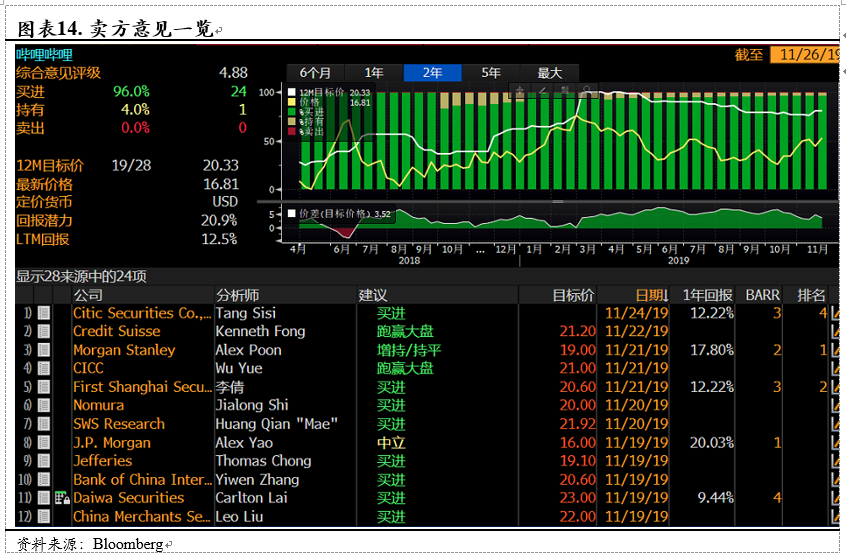Open the report icon for China Merchants Securities
Viewport: 846px width, 557px height.
44,517
